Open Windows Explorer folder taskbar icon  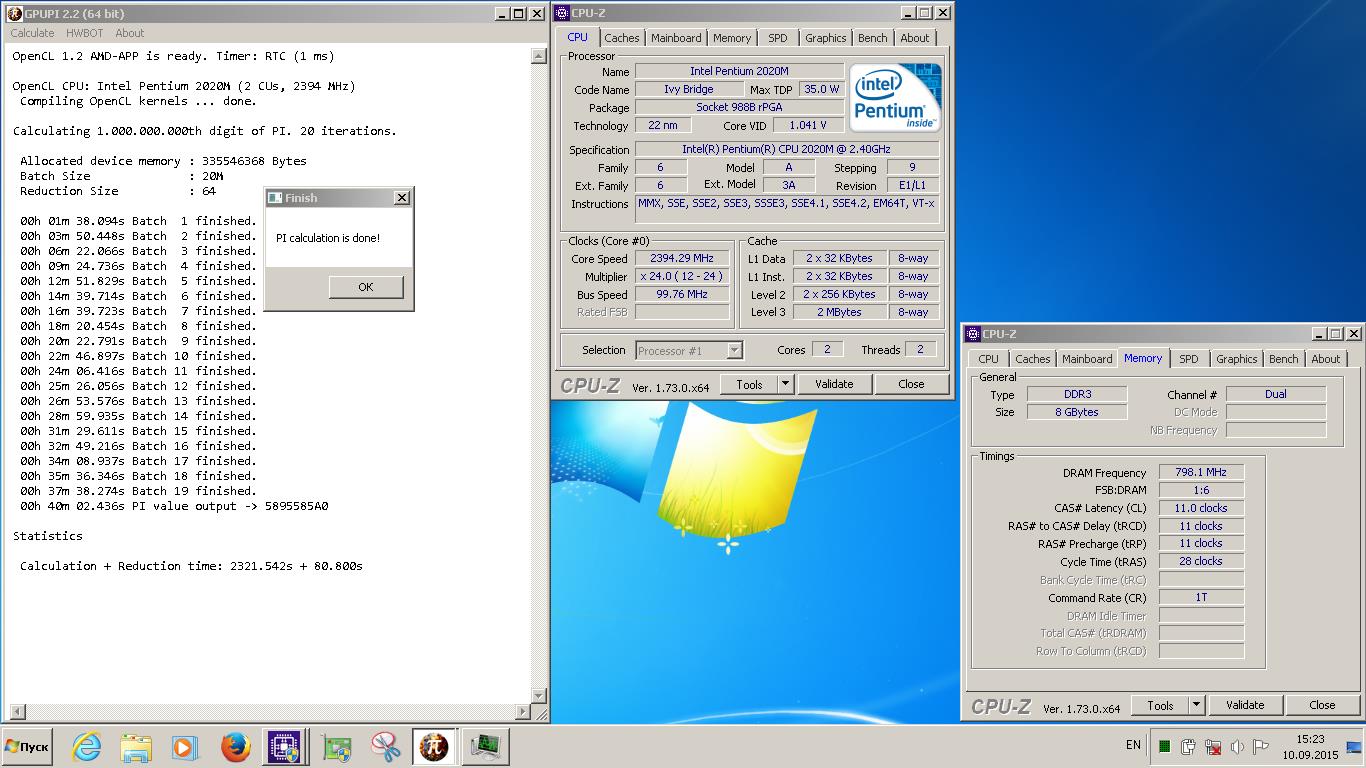tap(135, 747)
